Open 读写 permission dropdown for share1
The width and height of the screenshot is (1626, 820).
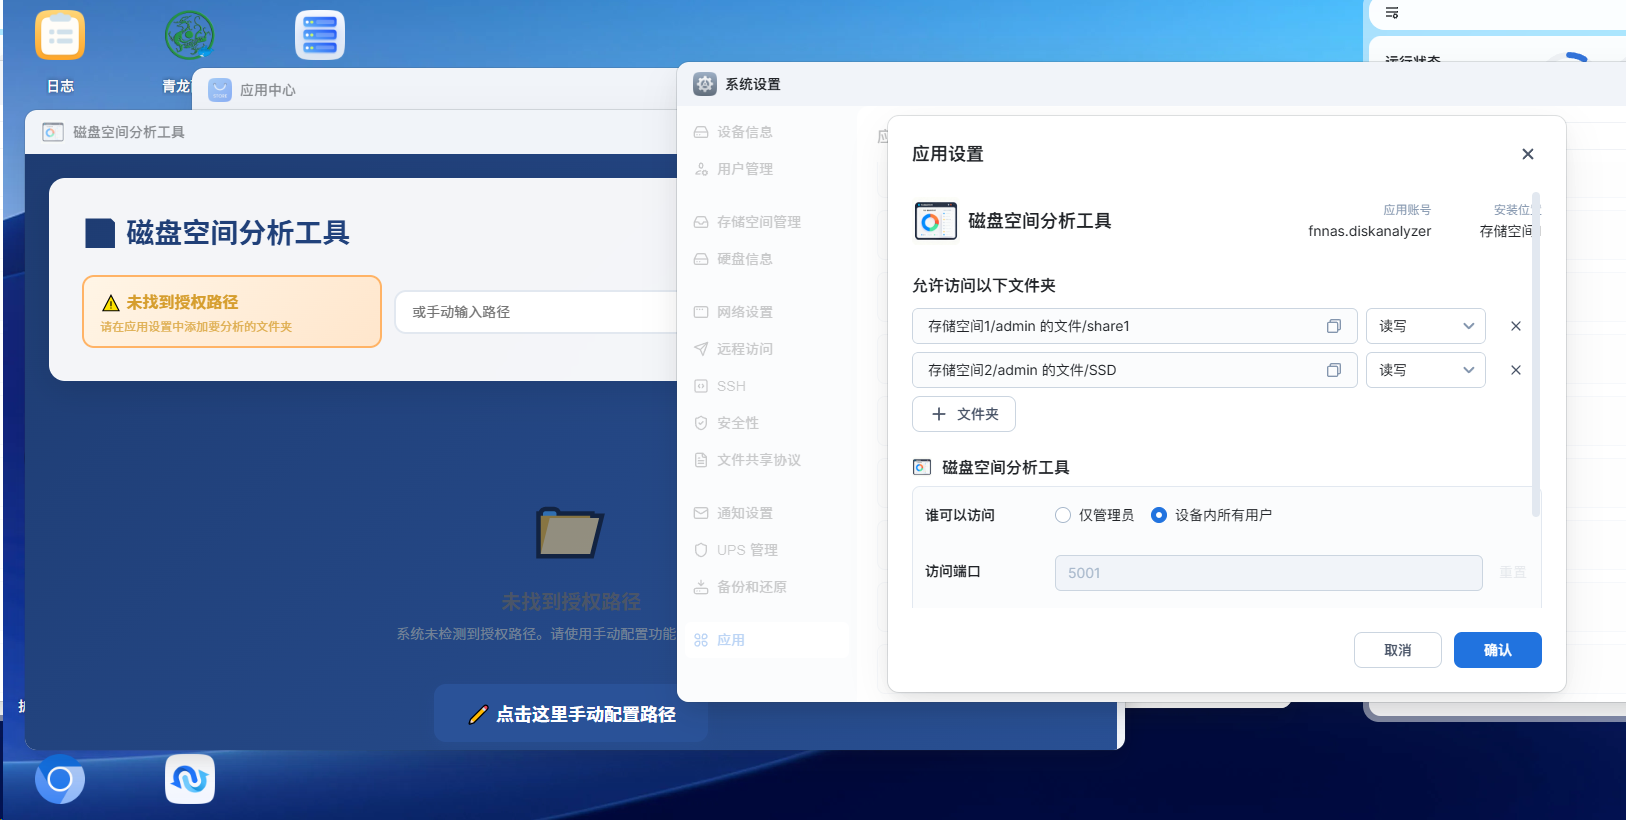pyautogui.click(x=1426, y=326)
